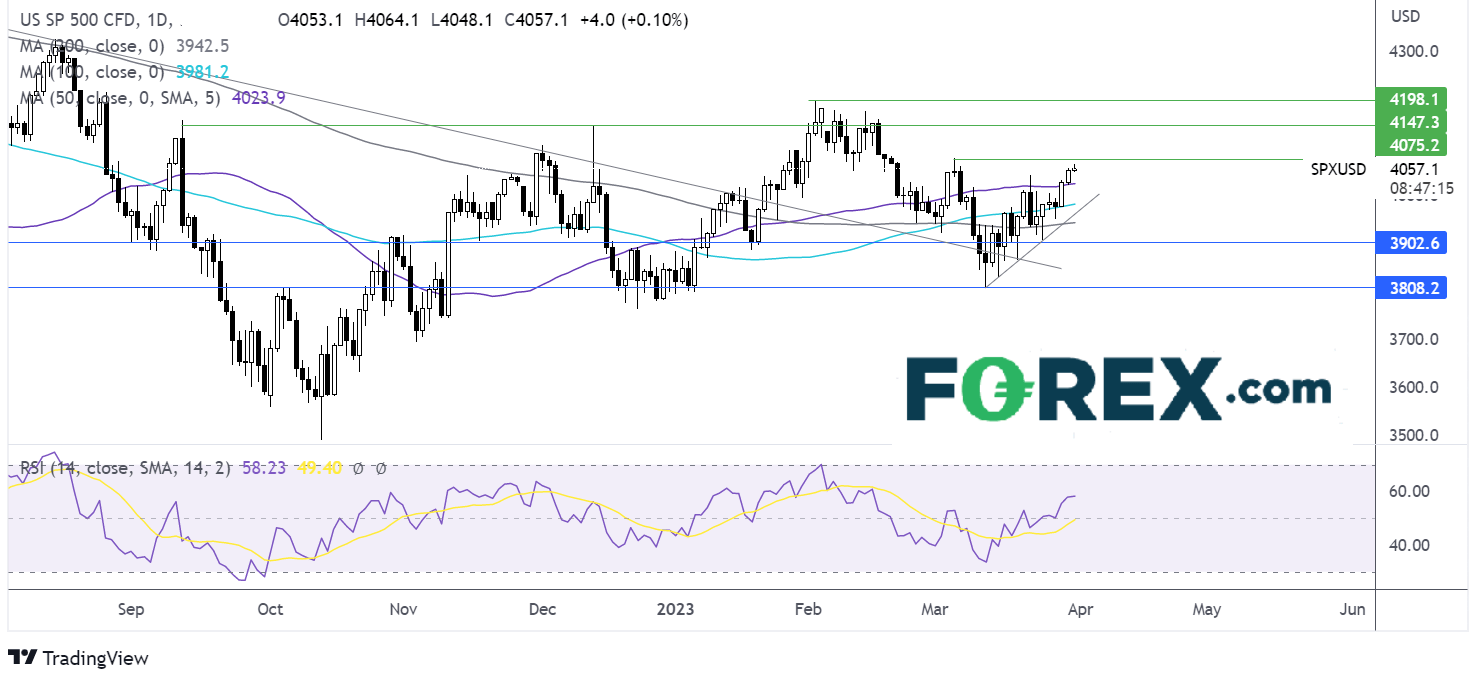1483x684 pixels.
Task: Click the 3600.0 price axis label
Action: [x=1414, y=388]
